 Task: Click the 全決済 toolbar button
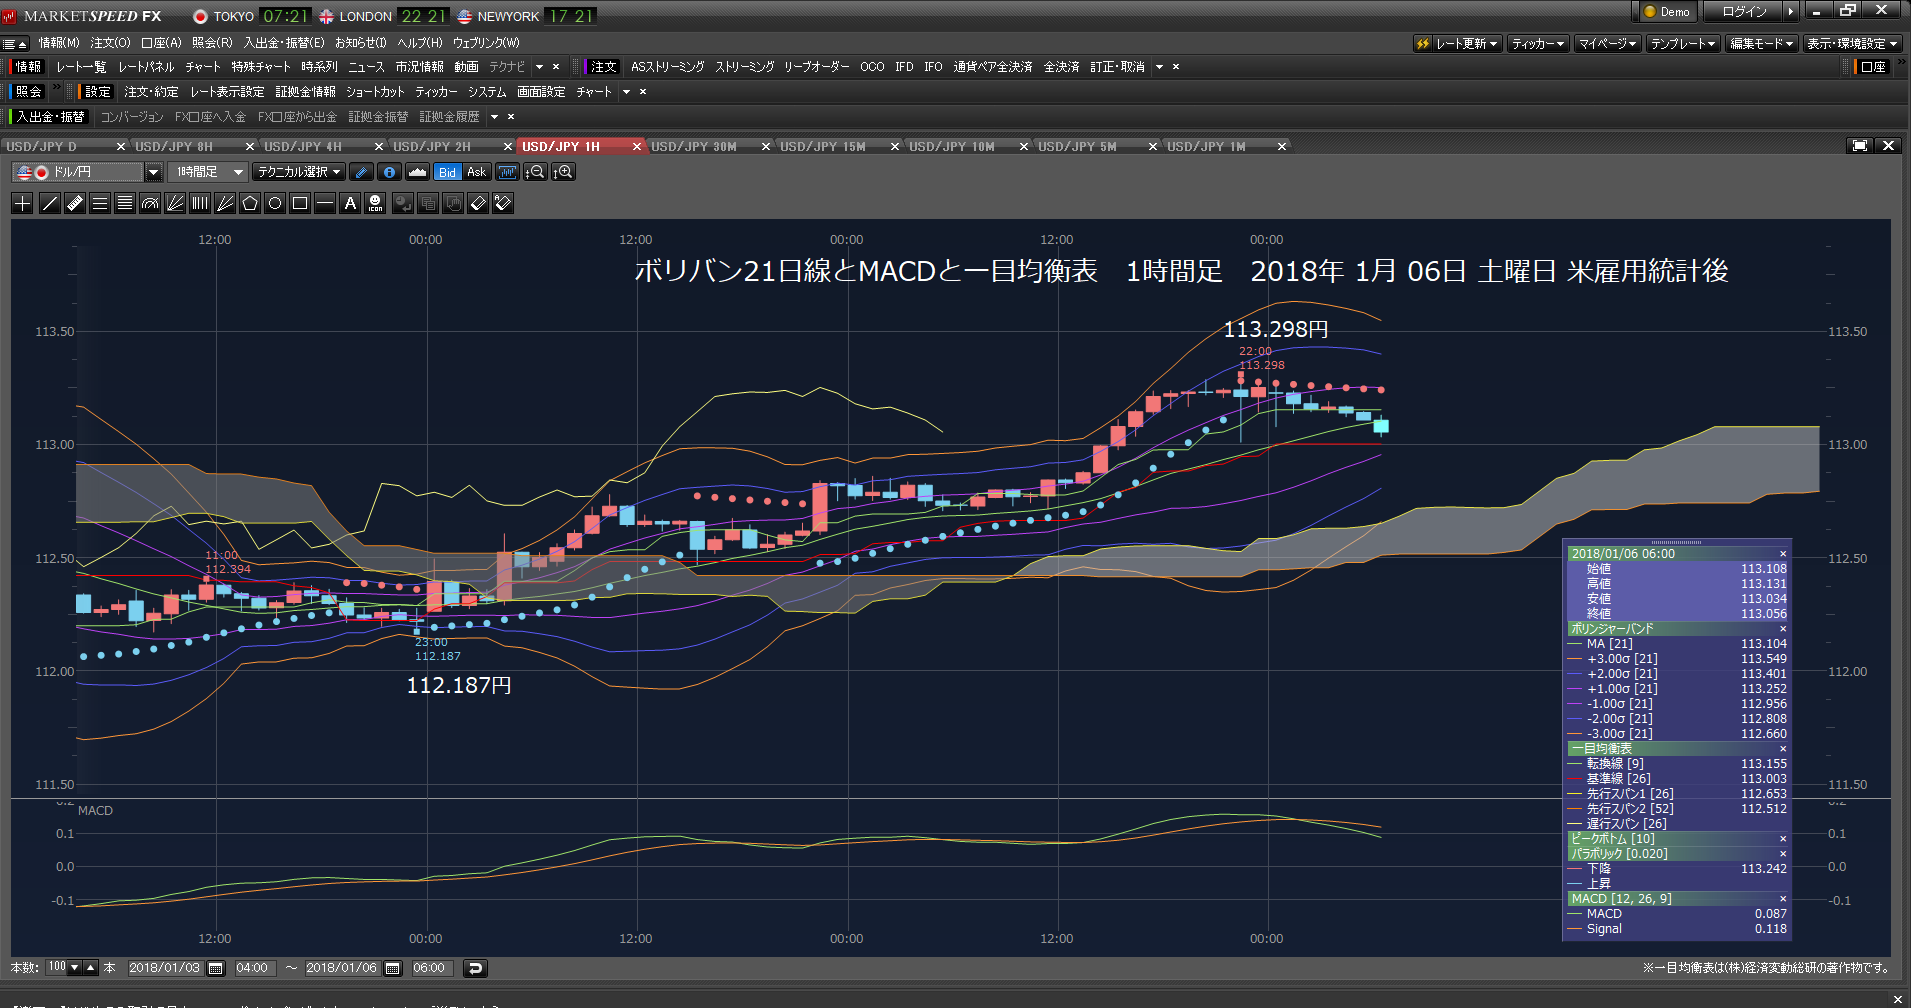1061,67
